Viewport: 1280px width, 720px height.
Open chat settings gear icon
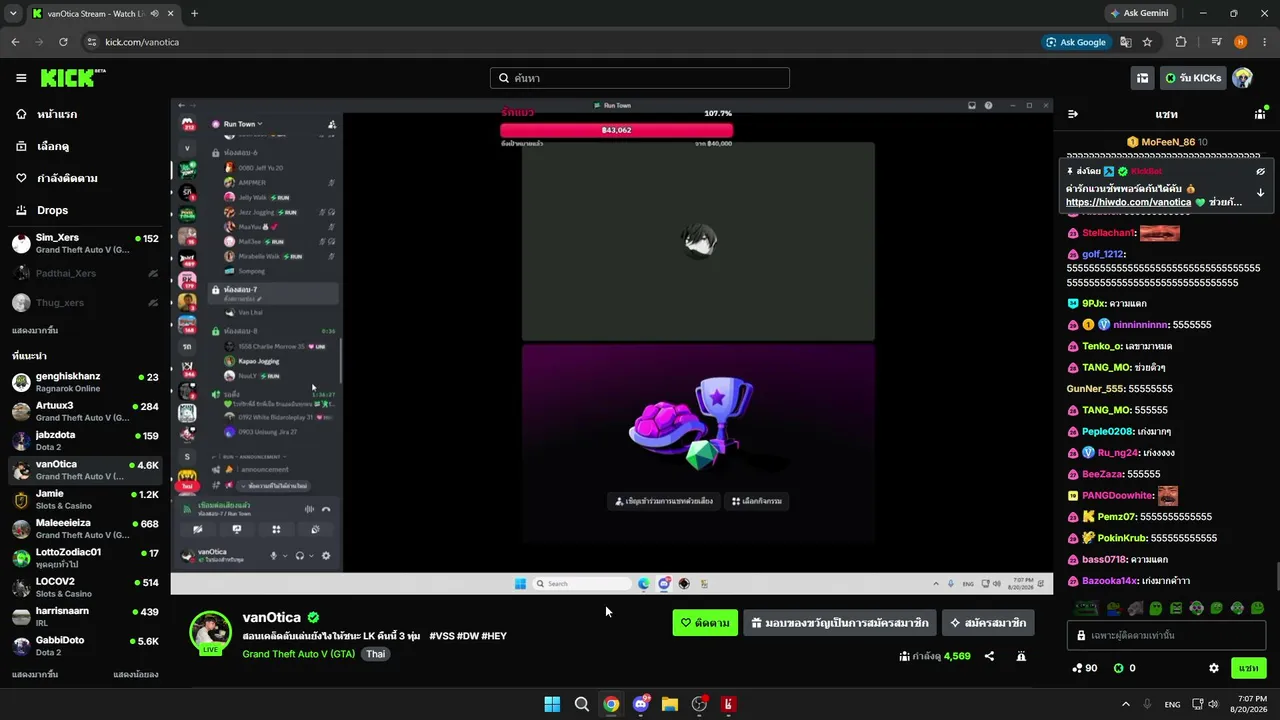tap(1214, 668)
